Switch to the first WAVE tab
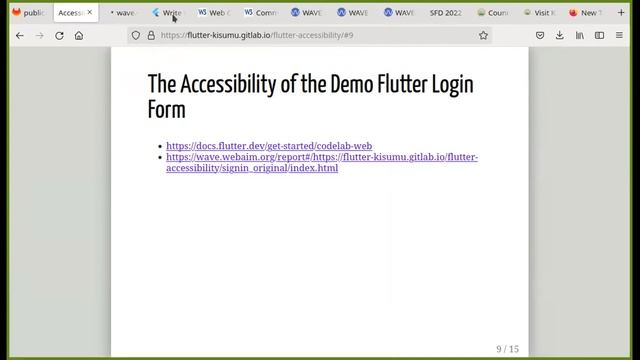Screen dimensions: 640x360 pyautogui.click(x=308, y=13)
